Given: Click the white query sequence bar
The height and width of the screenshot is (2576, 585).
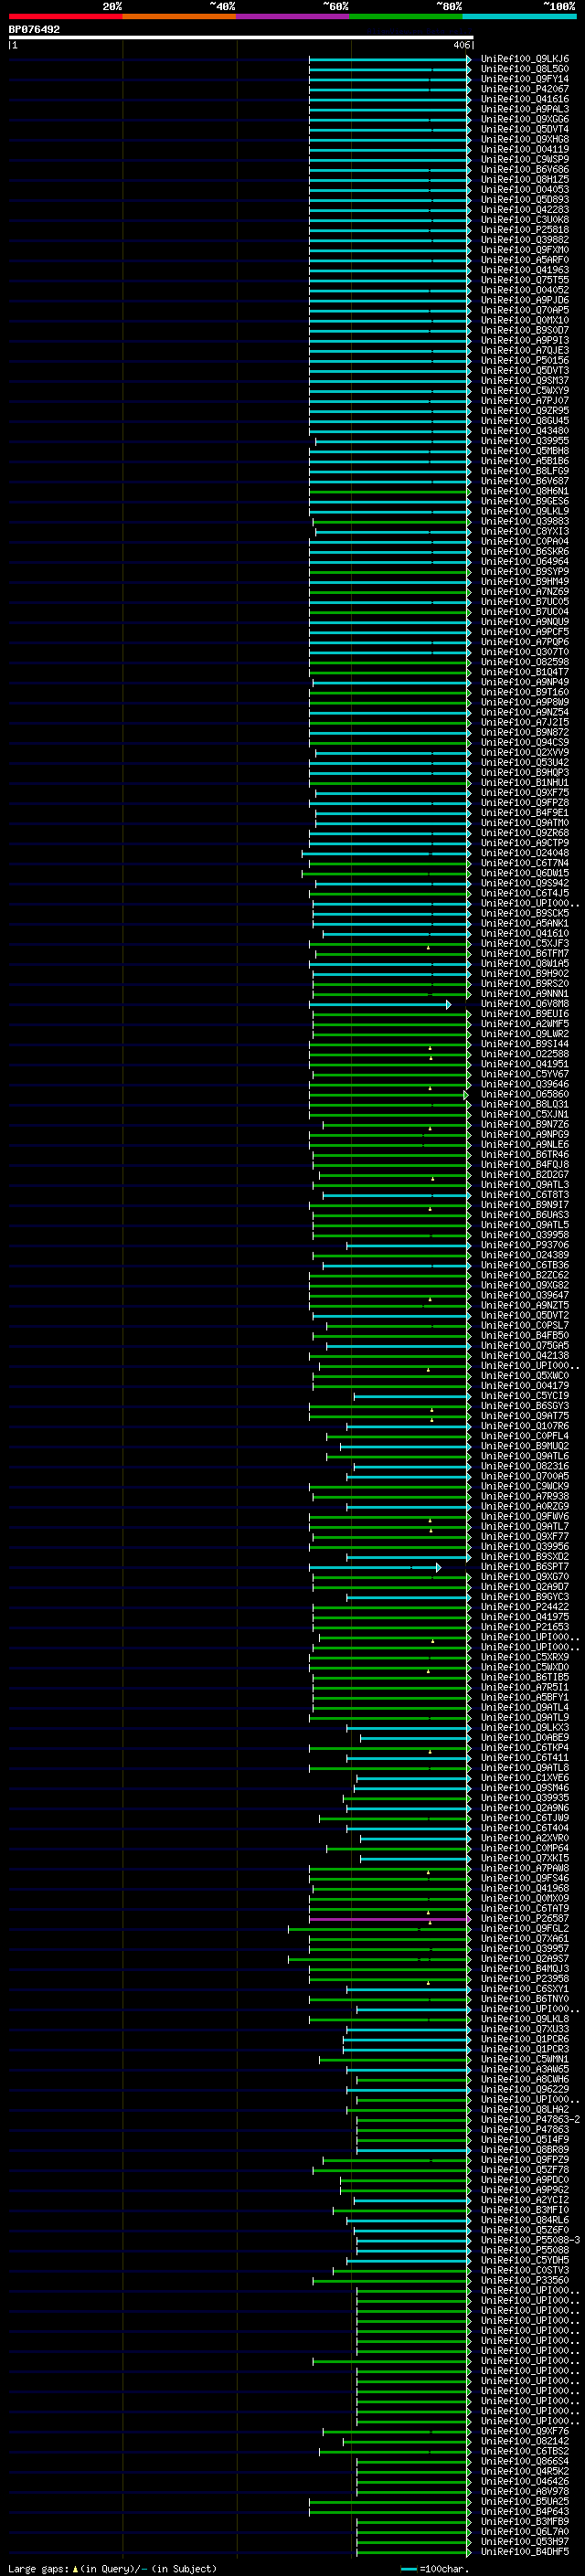Looking at the screenshot, I should (x=241, y=38).
